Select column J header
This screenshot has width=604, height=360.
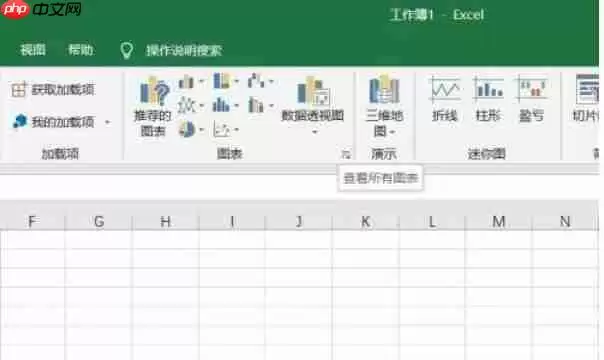tap(299, 221)
